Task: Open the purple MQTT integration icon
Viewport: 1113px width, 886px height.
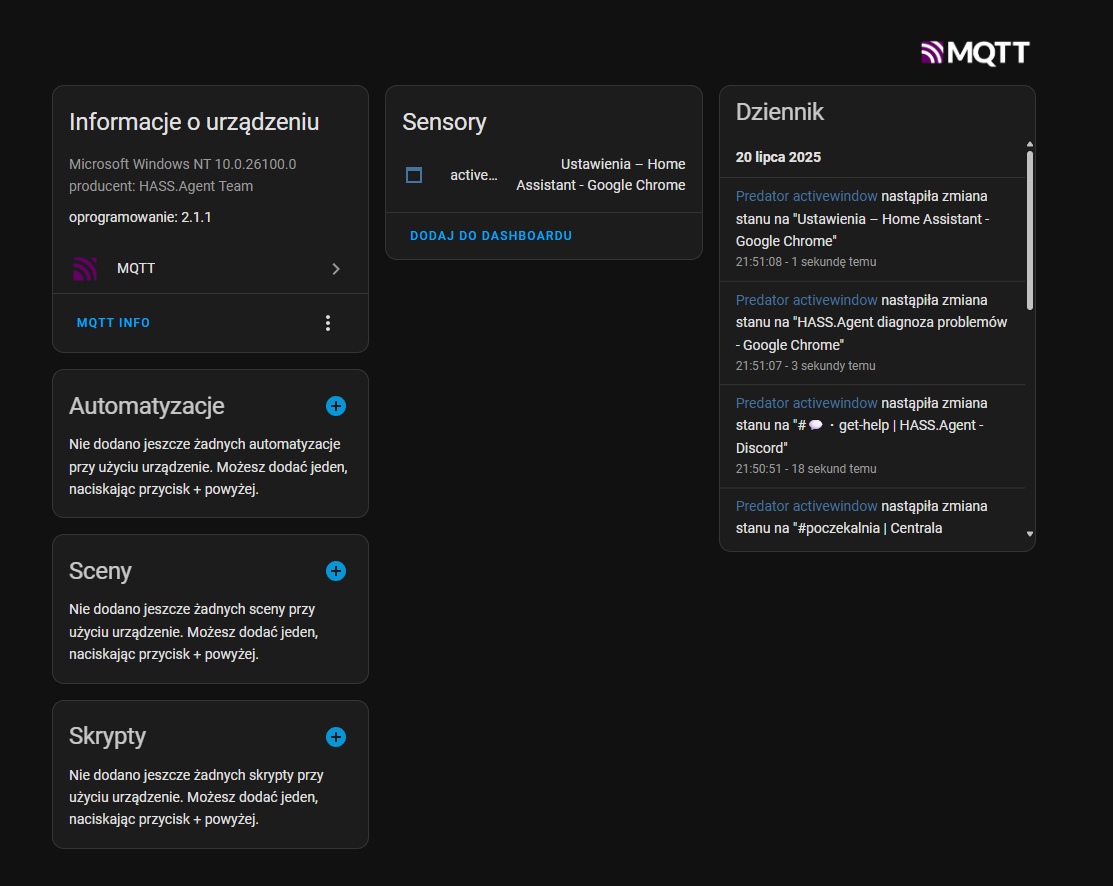Action: click(85, 268)
